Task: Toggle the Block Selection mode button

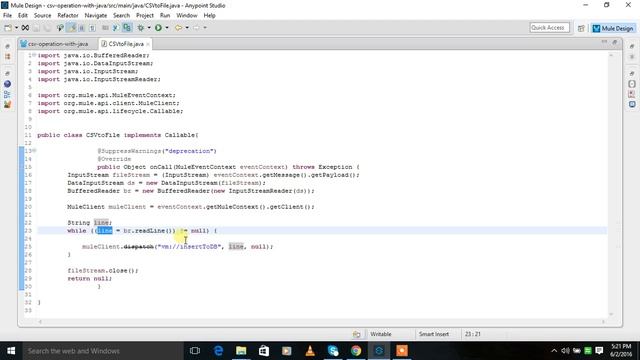Action: pos(82,28)
